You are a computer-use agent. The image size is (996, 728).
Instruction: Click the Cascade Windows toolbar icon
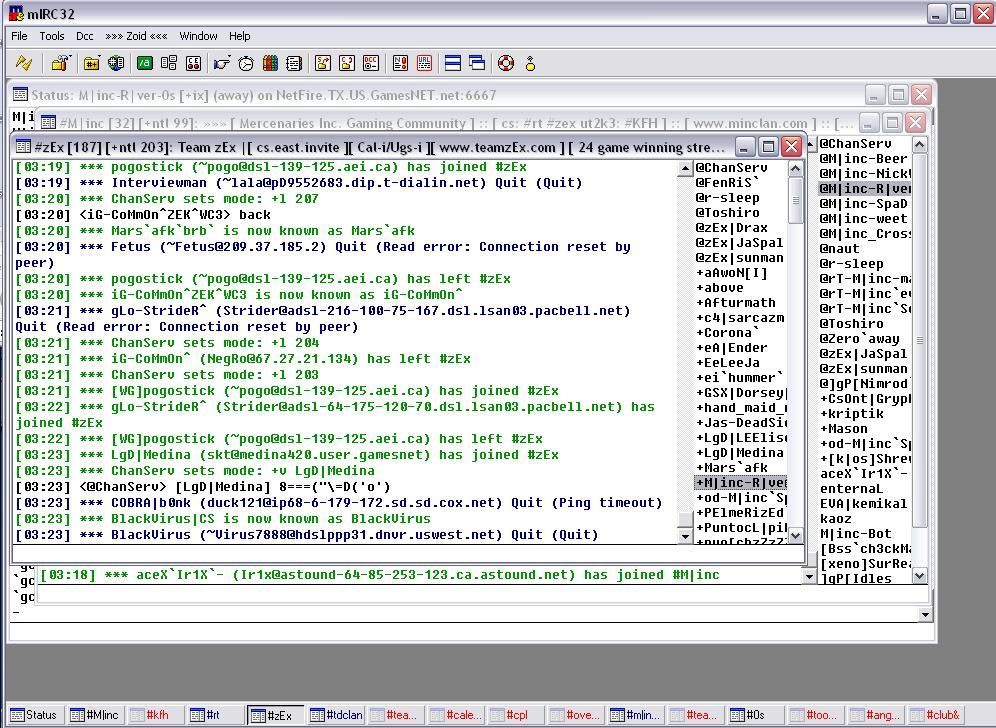tap(477, 63)
